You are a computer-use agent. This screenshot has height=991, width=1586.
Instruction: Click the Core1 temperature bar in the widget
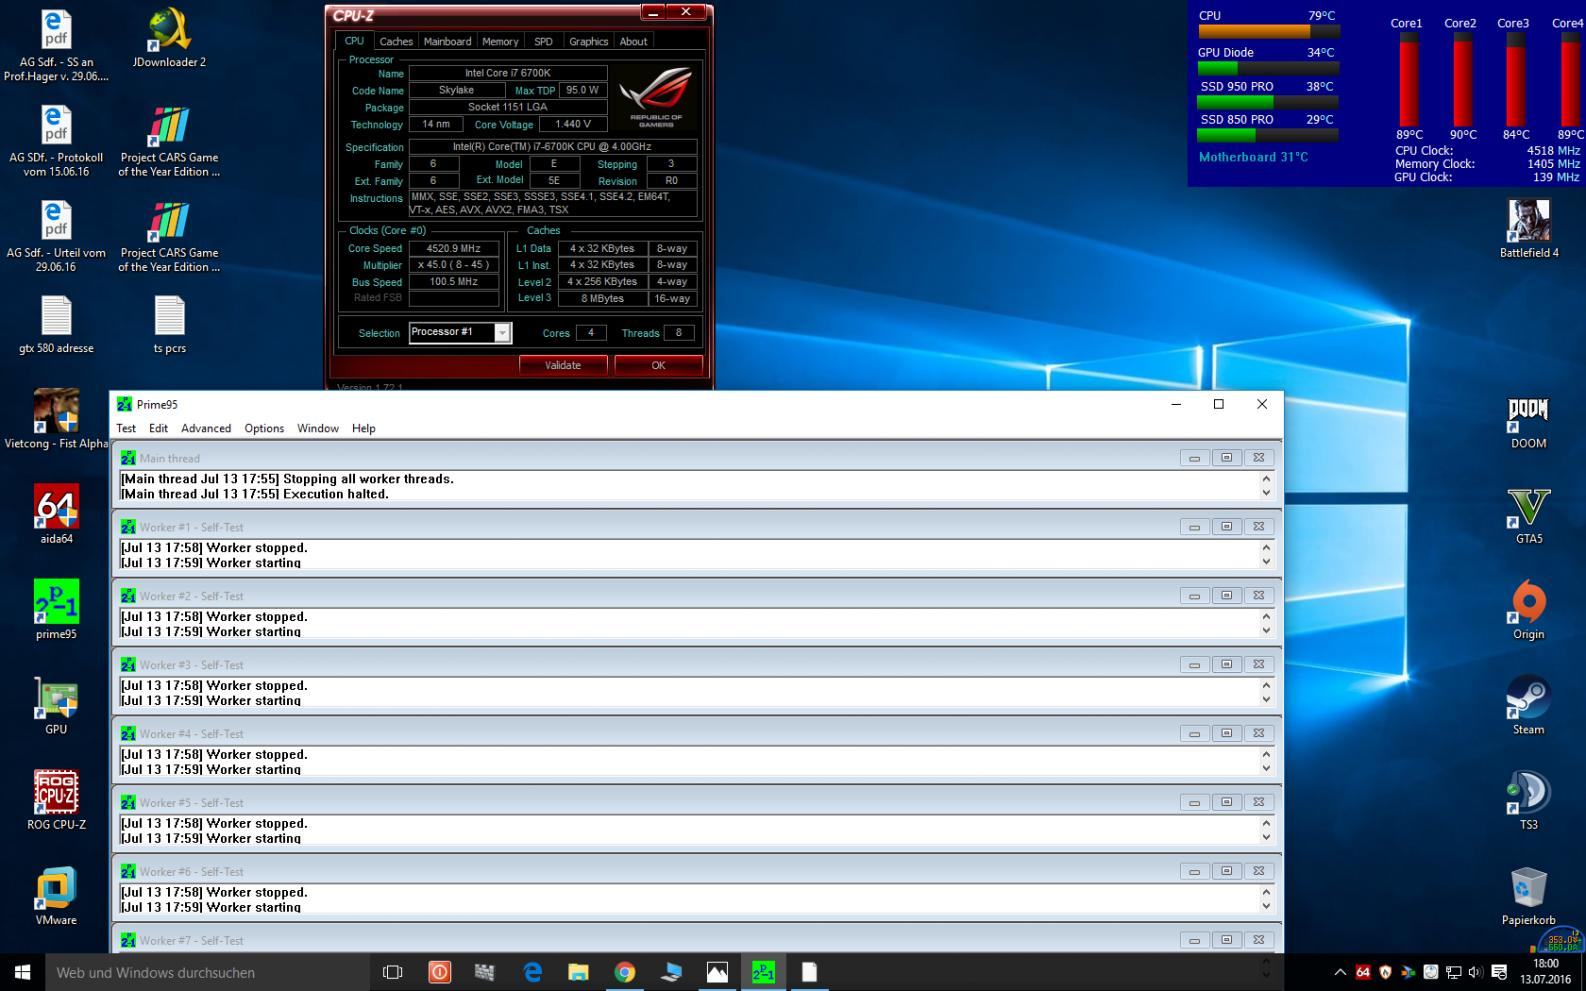pyautogui.click(x=1408, y=80)
